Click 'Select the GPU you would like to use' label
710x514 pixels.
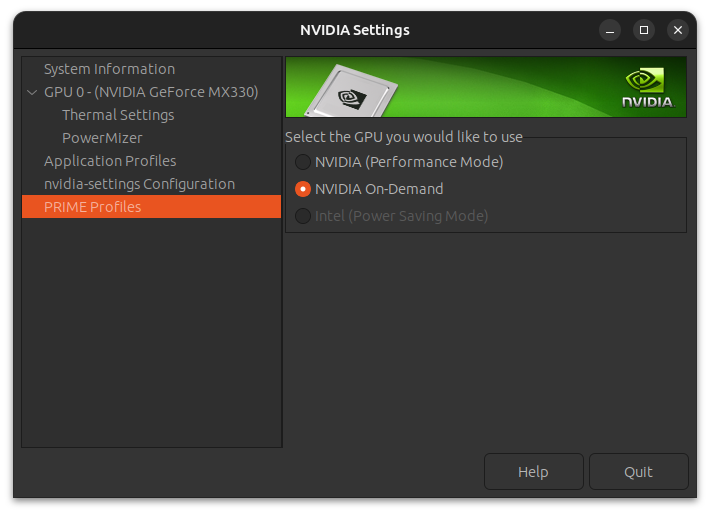coord(404,137)
